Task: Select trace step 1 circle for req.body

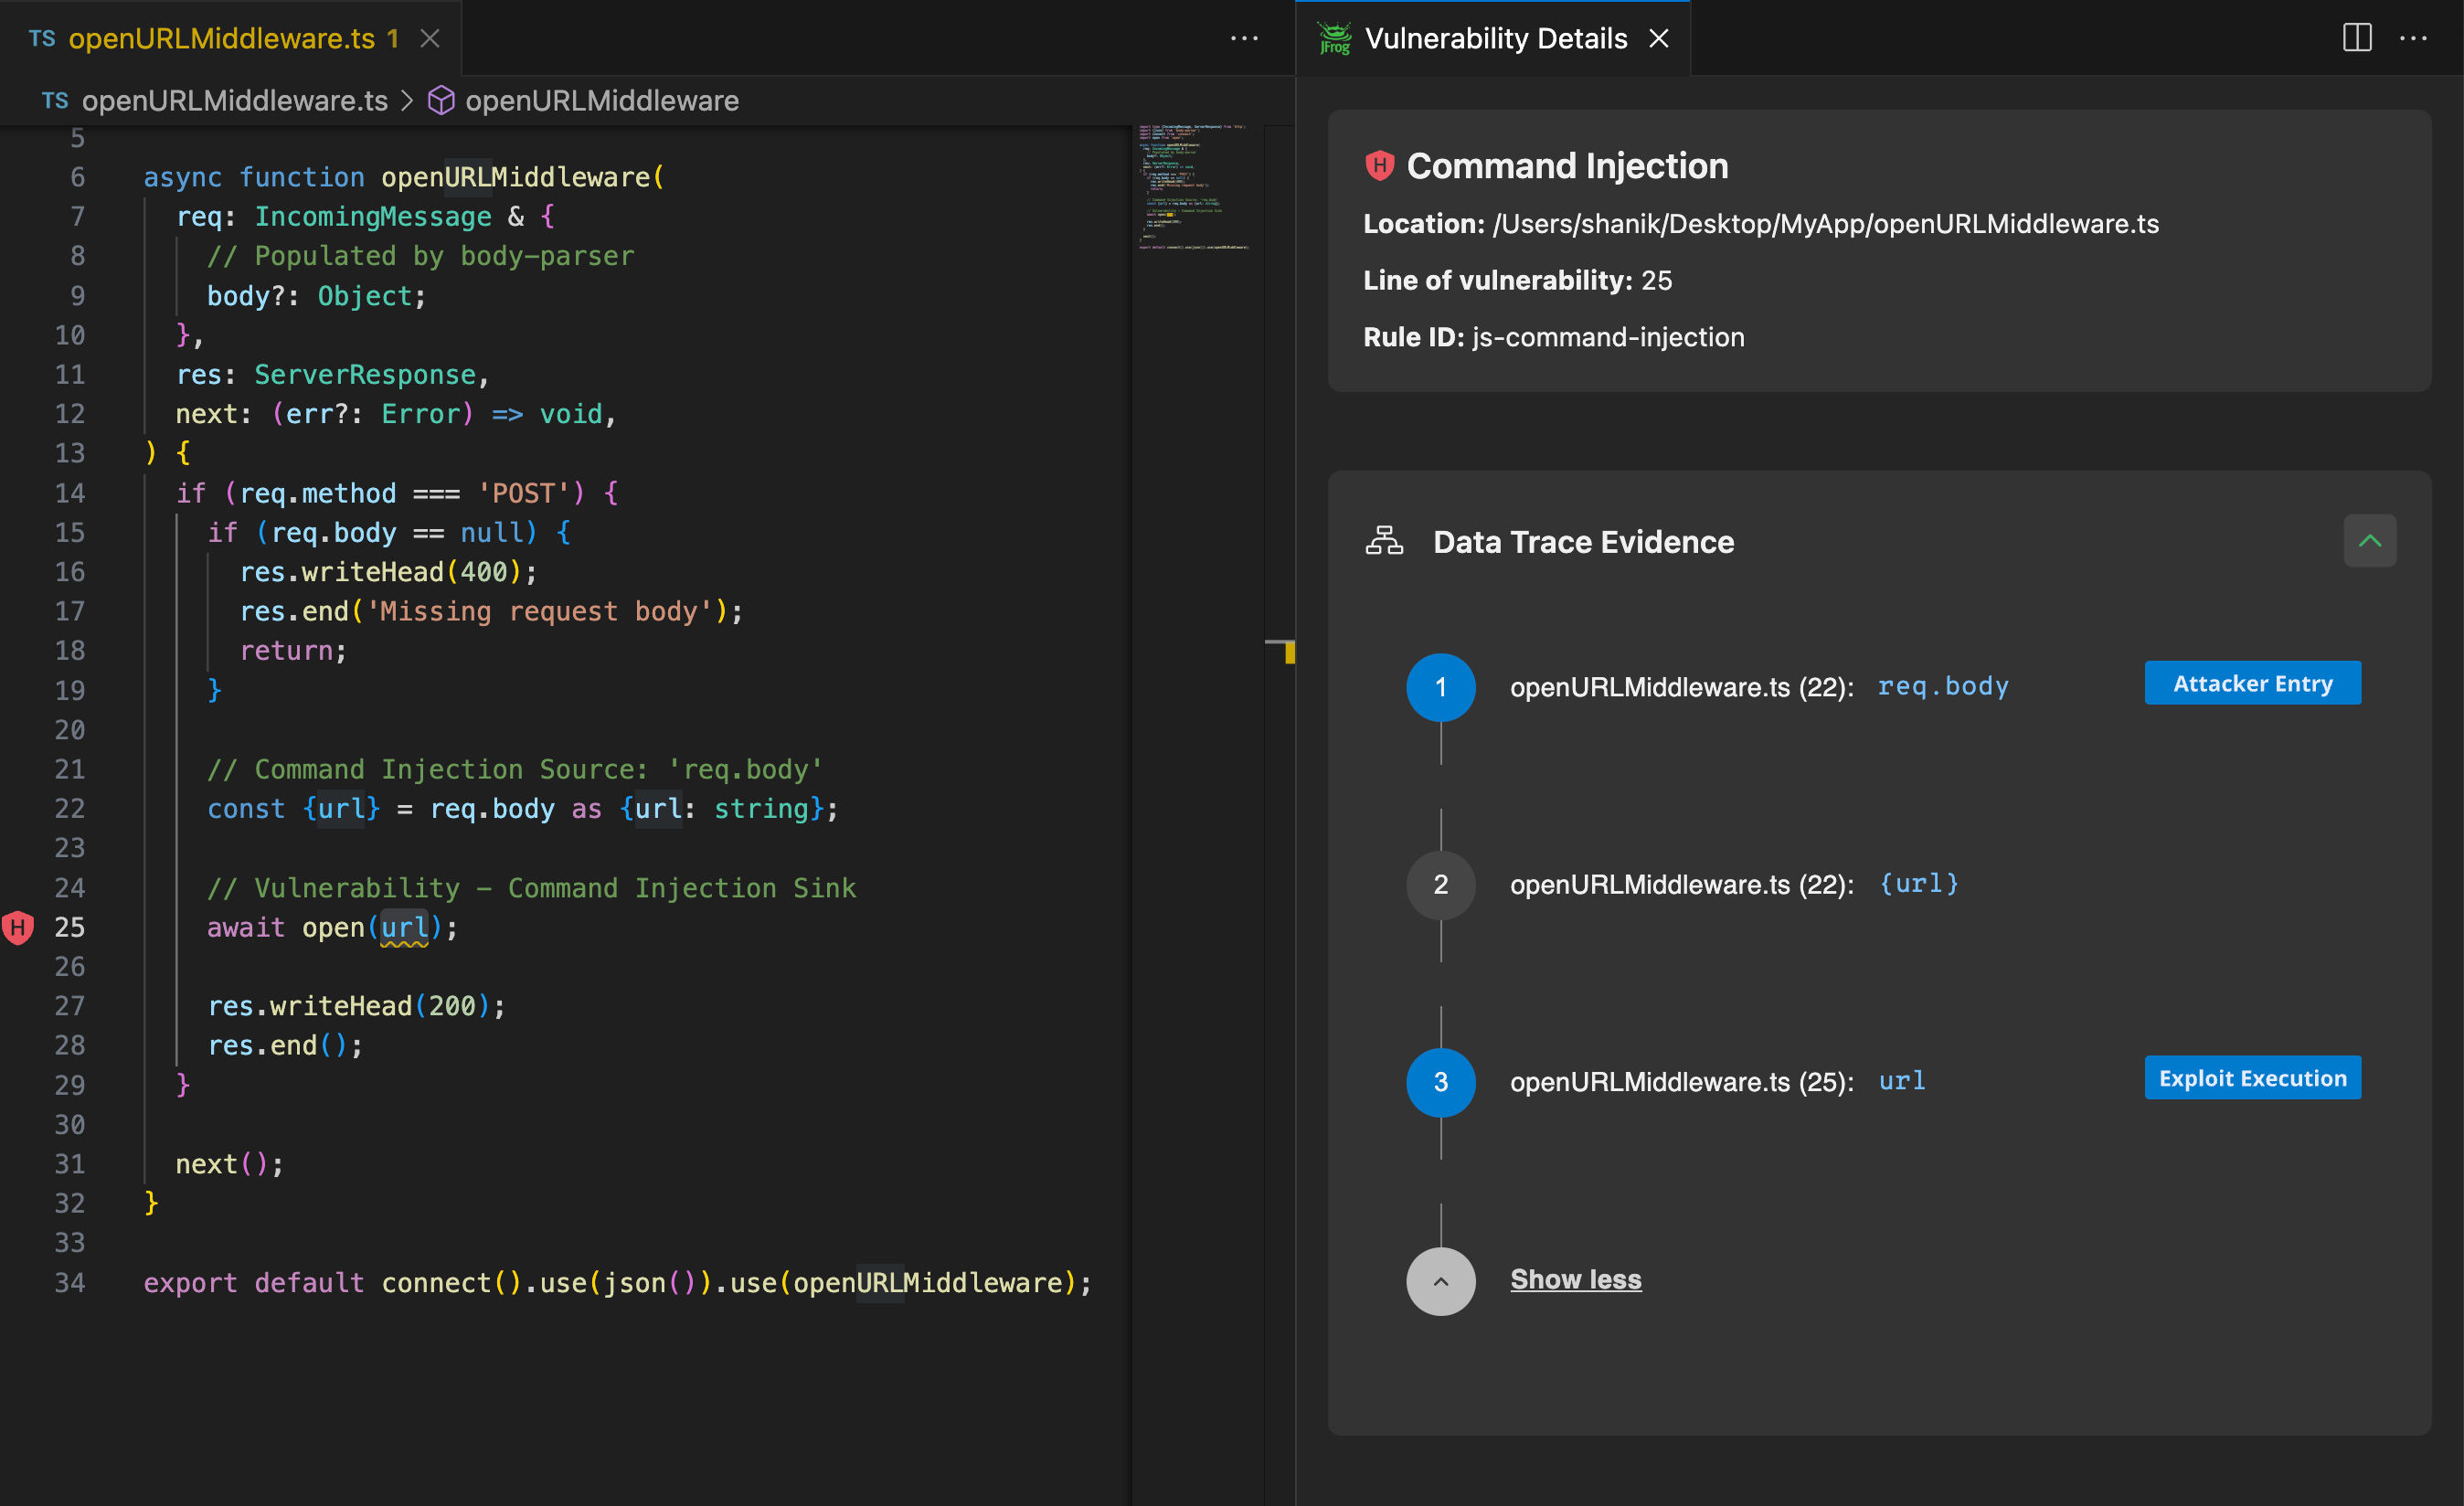Action: pyautogui.click(x=1440, y=687)
